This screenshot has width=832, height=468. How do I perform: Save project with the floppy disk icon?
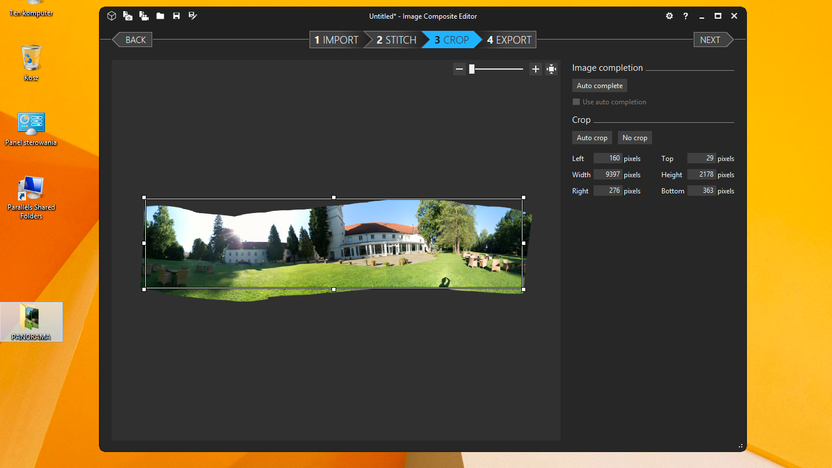click(x=176, y=16)
